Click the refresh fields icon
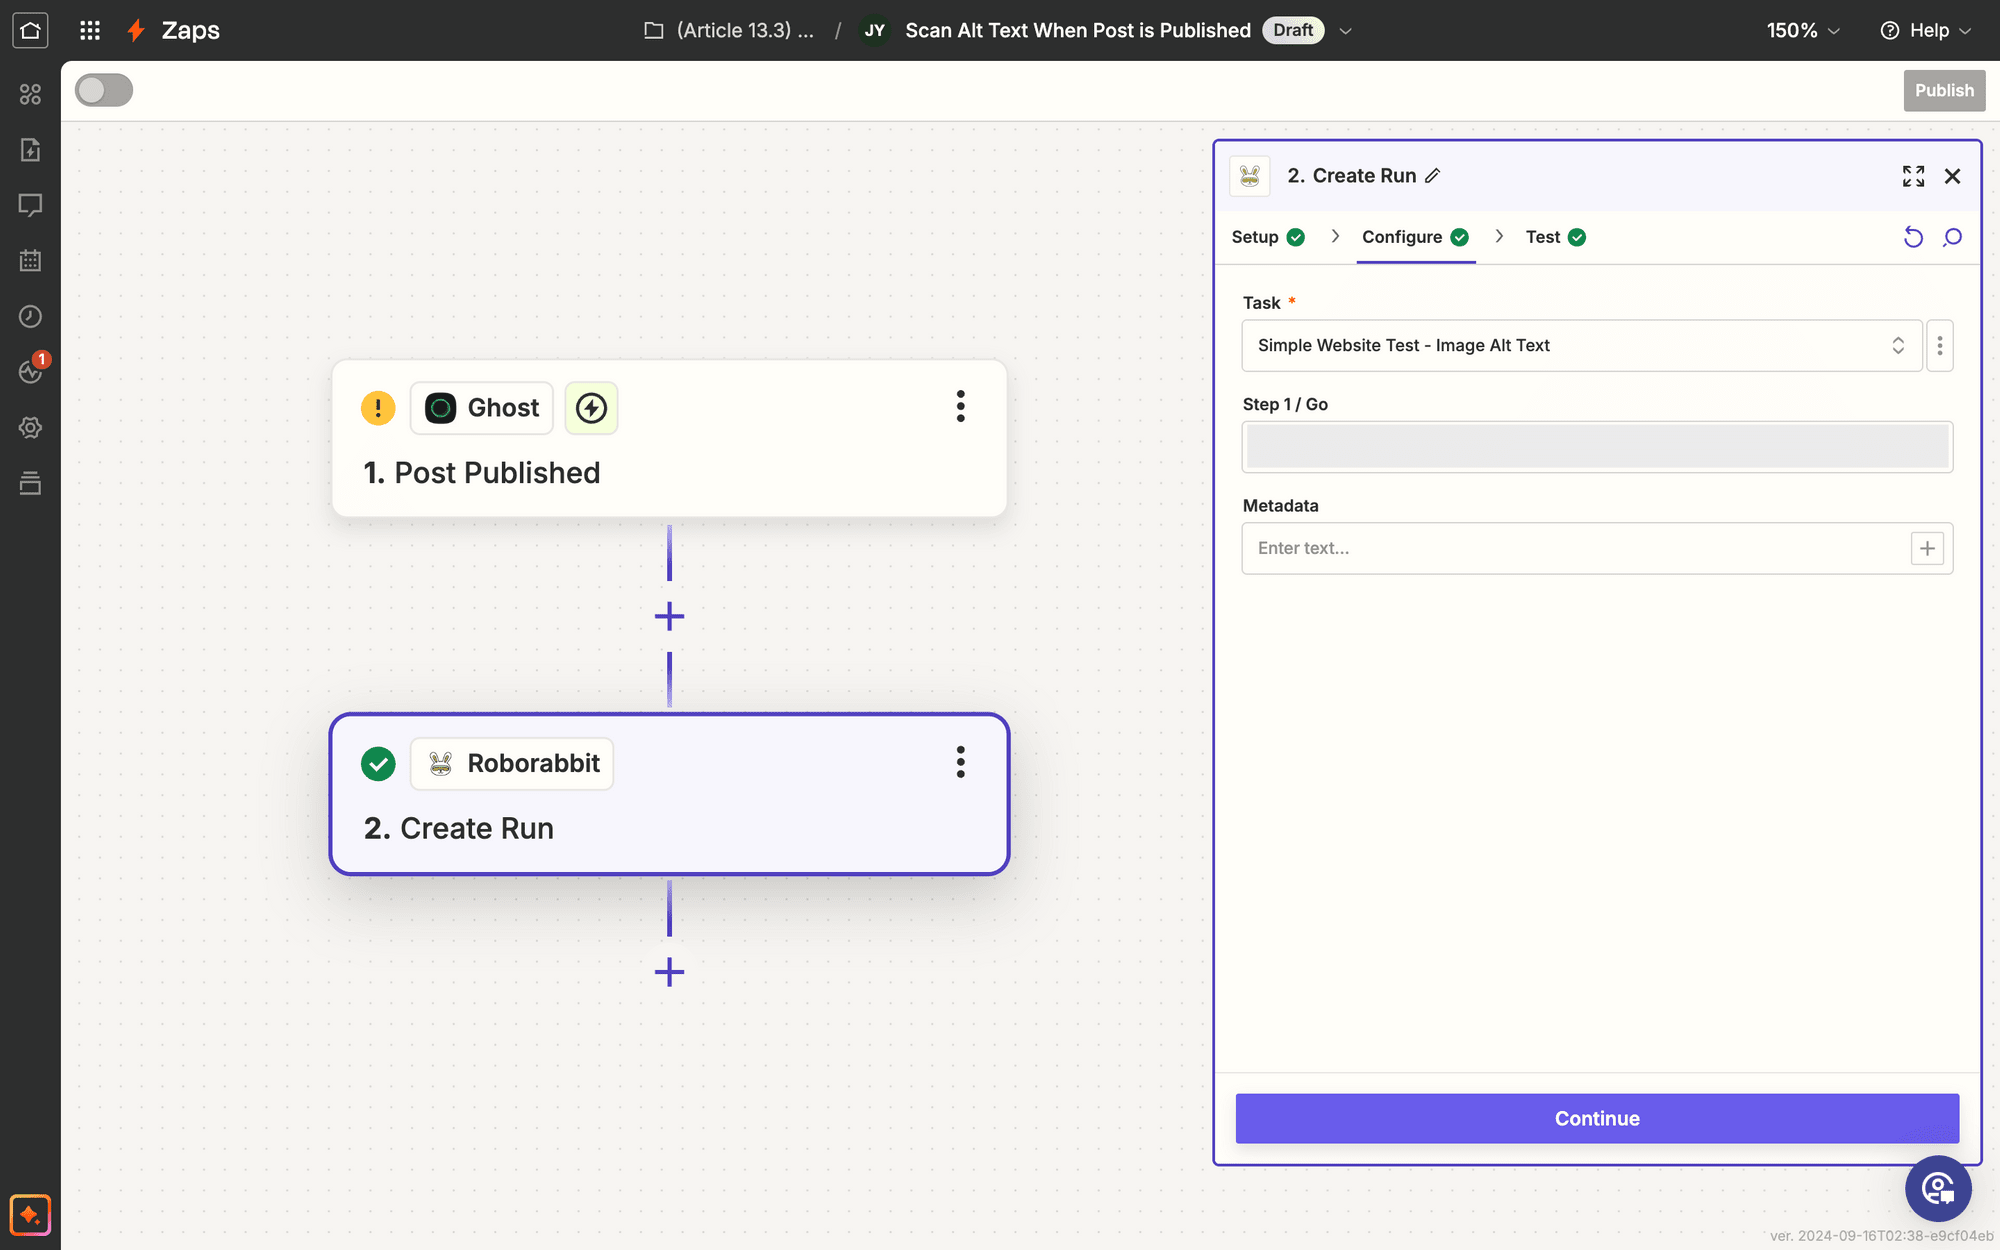This screenshot has height=1250, width=2000. [1913, 237]
